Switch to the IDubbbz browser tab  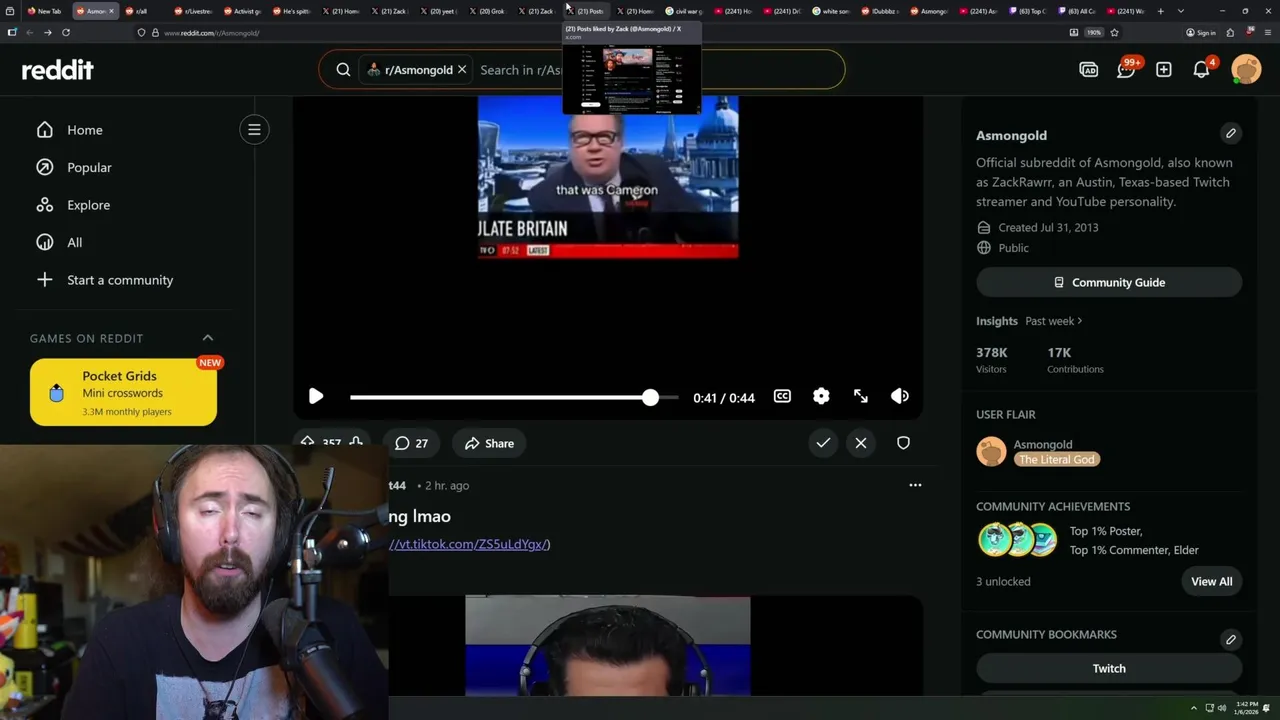[880, 11]
